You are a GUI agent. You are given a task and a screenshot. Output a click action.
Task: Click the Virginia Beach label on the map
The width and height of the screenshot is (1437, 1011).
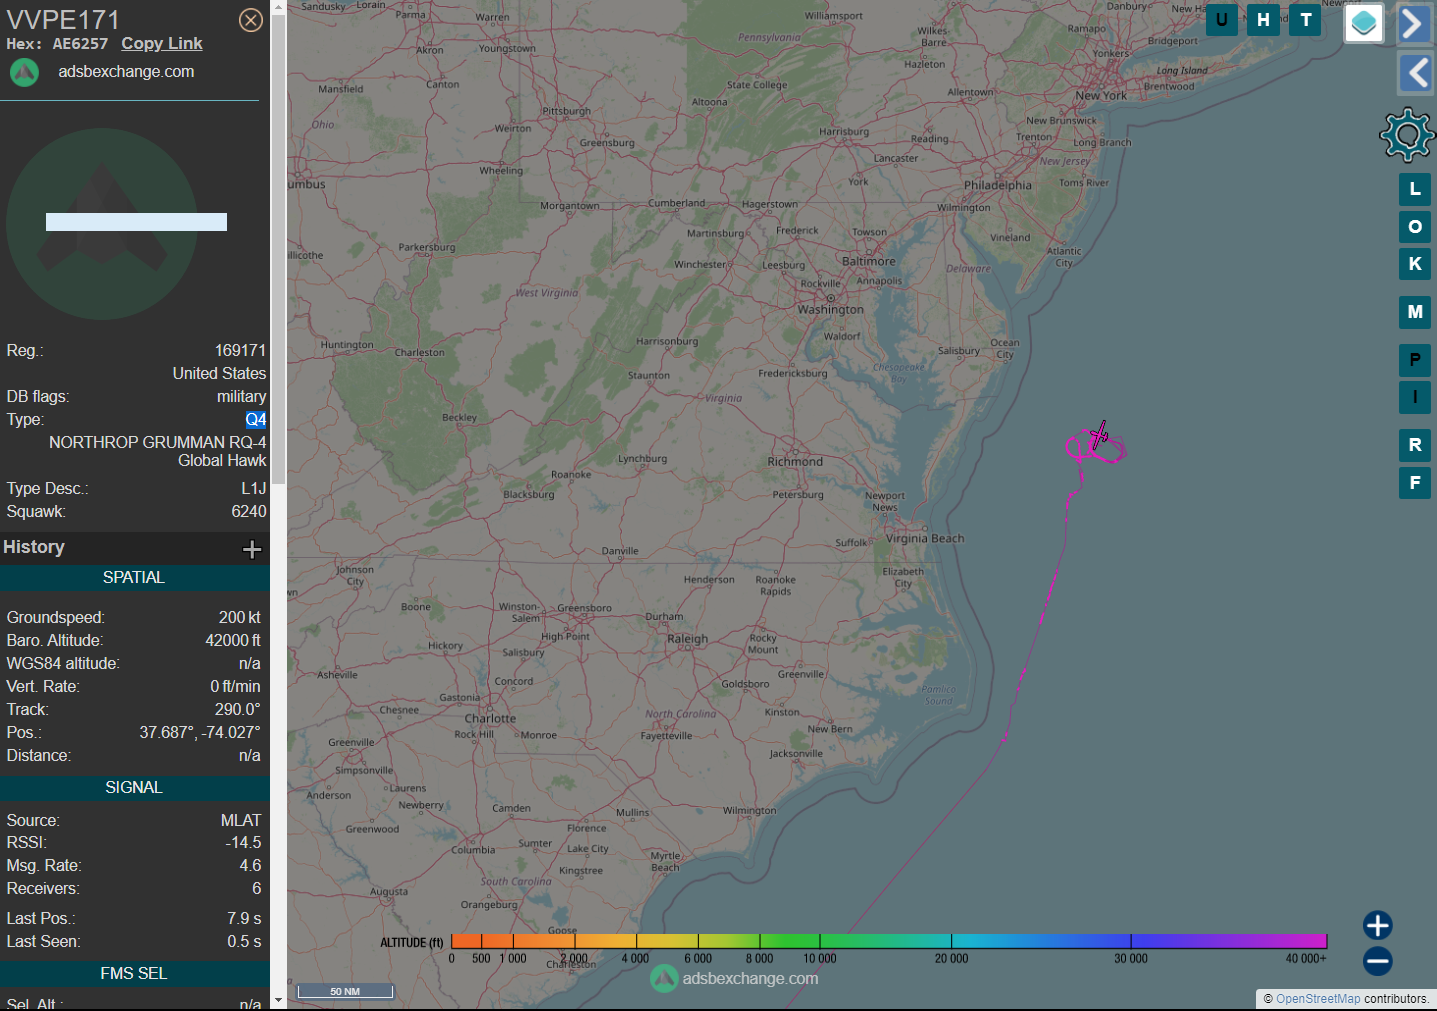pyautogui.click(x=925, y=538)
